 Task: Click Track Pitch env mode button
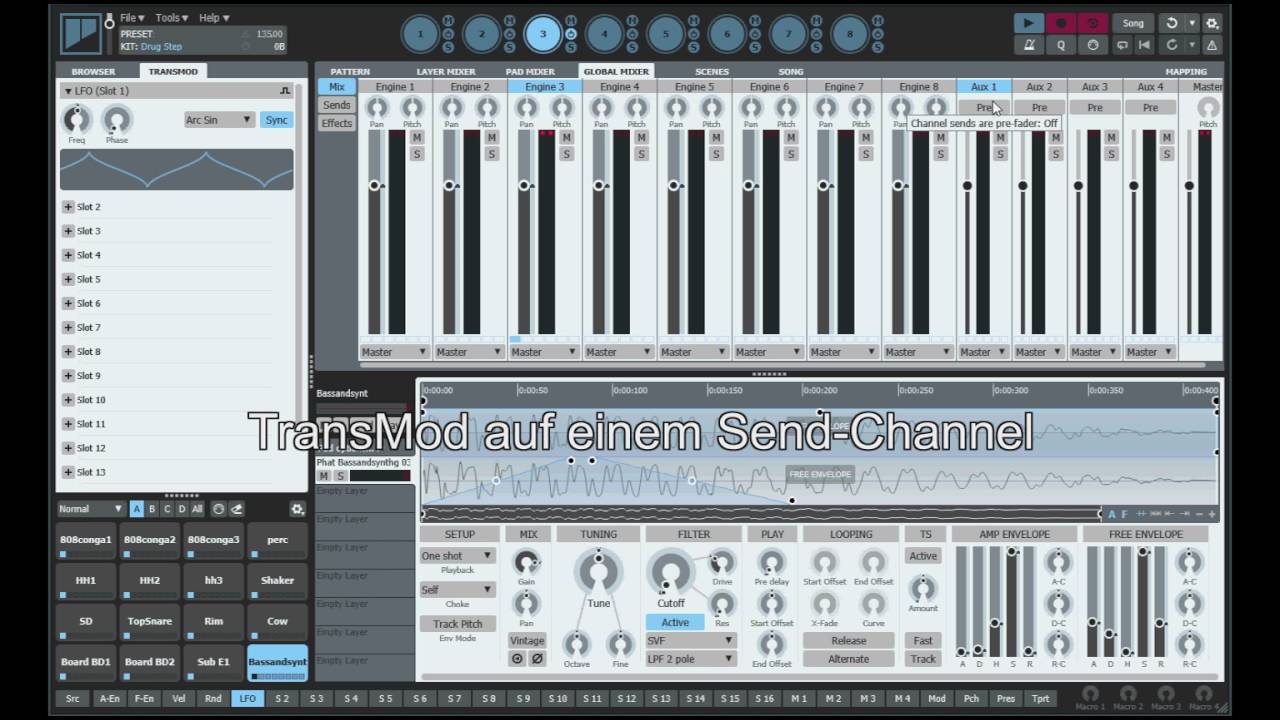pos(457,624)
